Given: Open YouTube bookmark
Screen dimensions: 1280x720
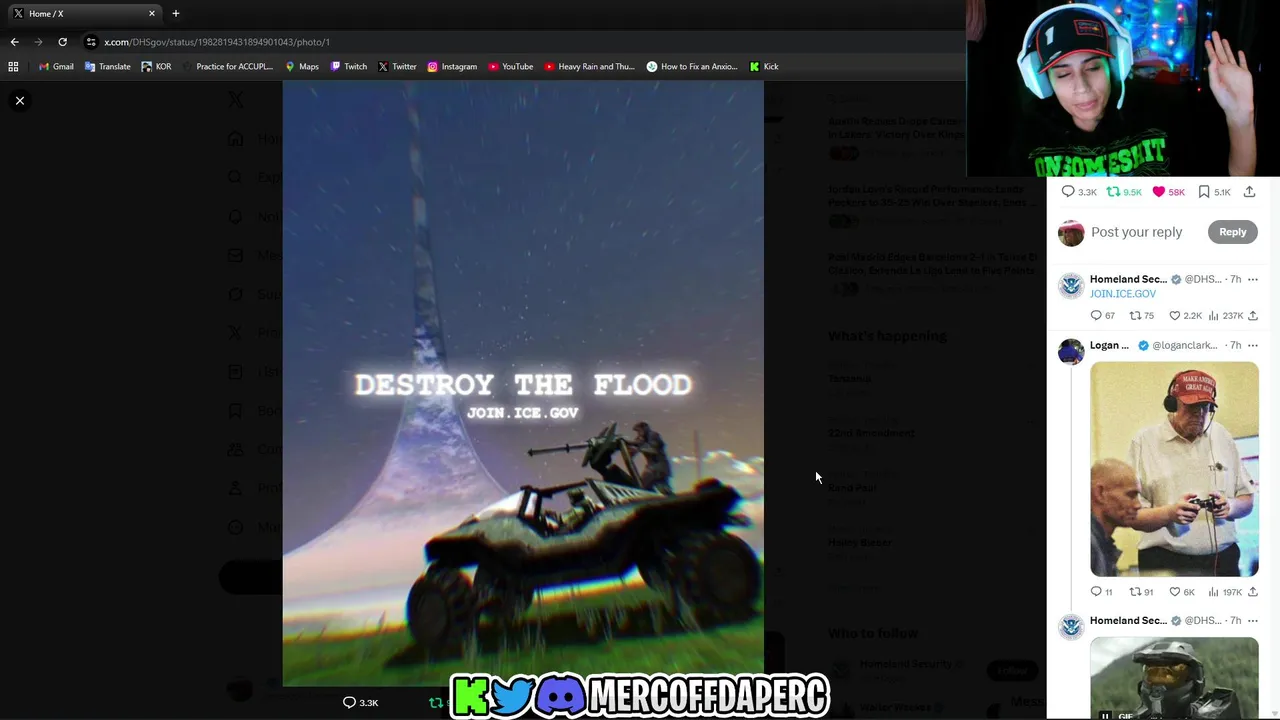Looking at the screenshot, I should pos(511,66).
